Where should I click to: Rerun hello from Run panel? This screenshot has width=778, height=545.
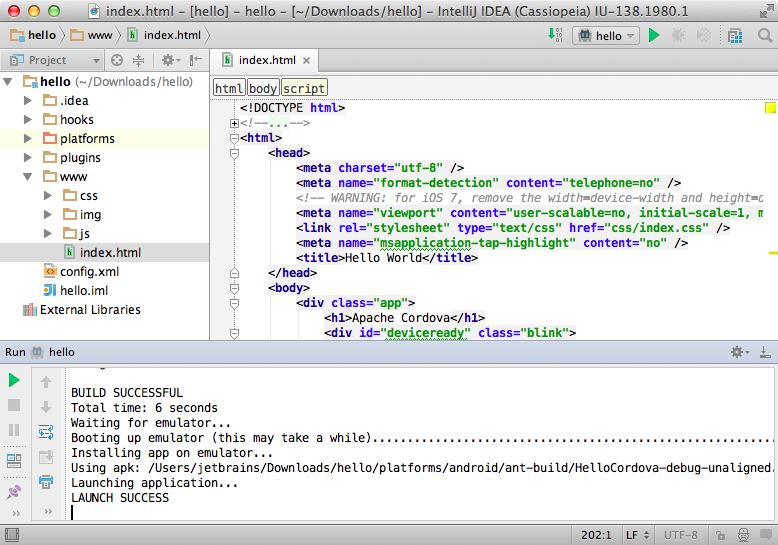point(14,381)
